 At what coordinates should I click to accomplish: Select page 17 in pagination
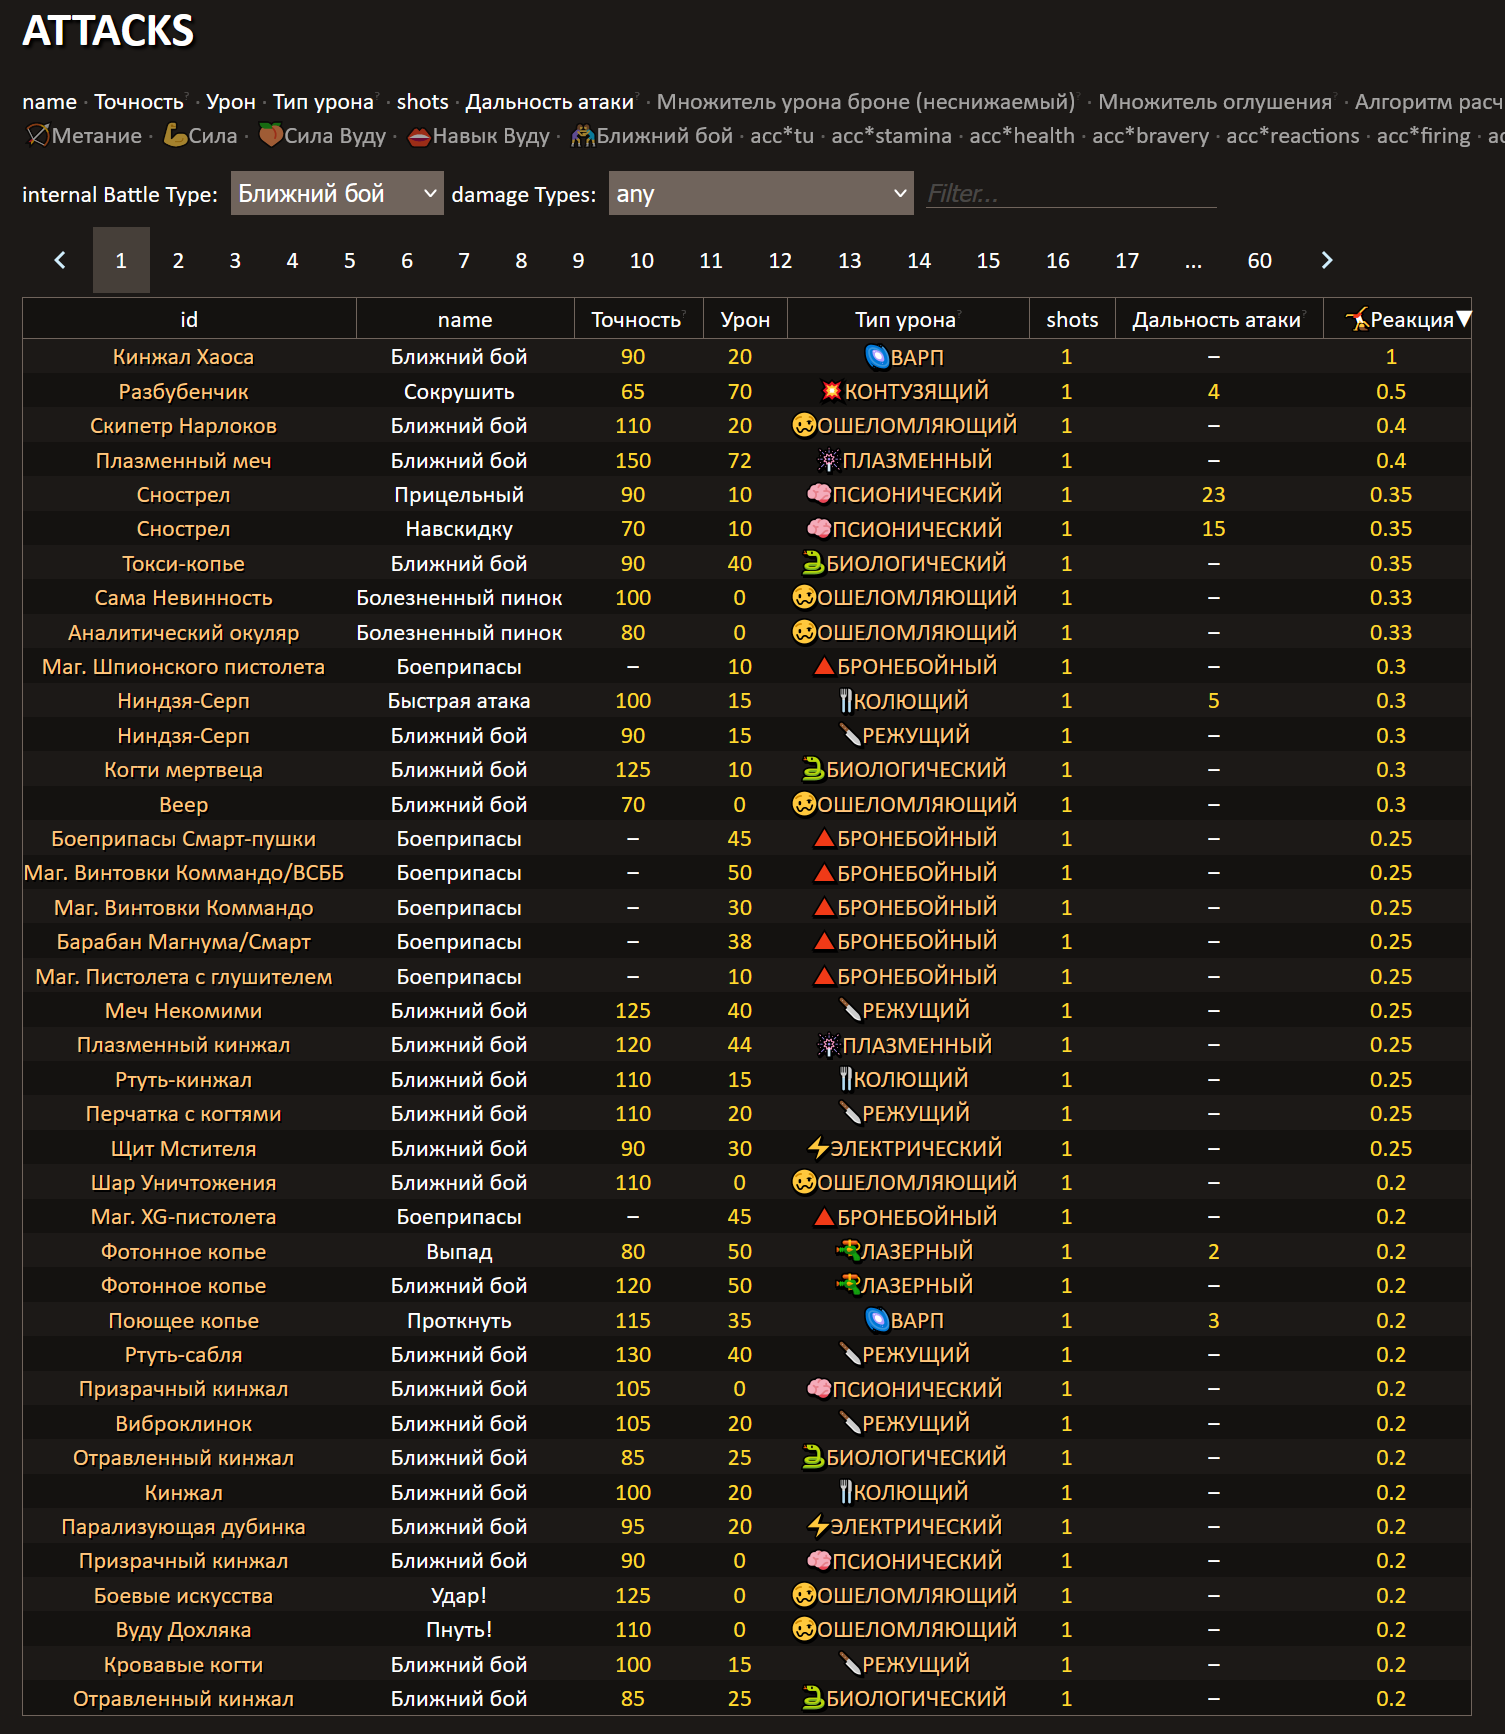tap(1127, 260)
